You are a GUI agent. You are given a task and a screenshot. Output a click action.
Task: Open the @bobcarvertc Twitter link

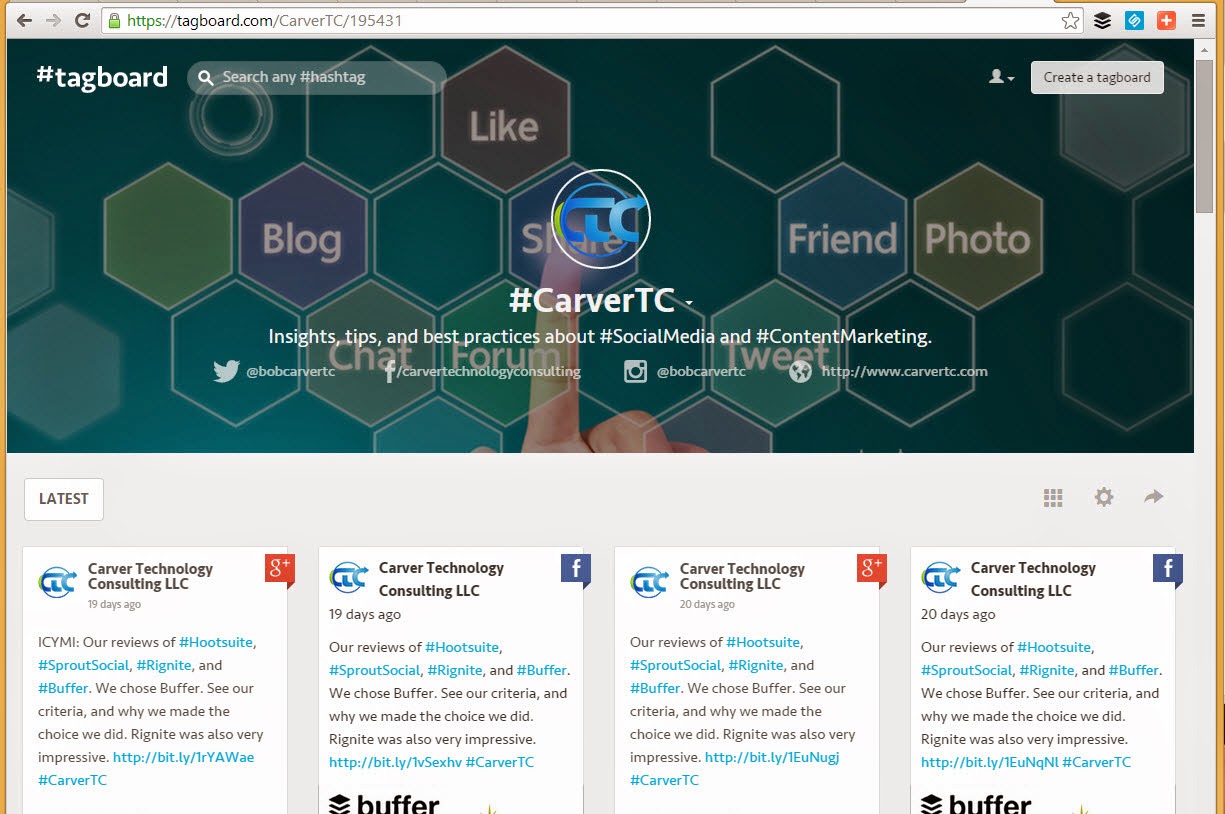[x=290, y=371]
